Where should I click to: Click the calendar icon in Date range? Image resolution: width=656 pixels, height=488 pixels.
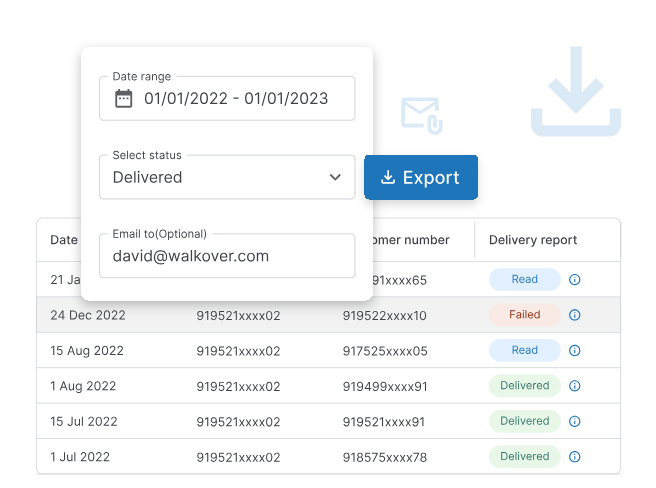[x=124, y=99]
